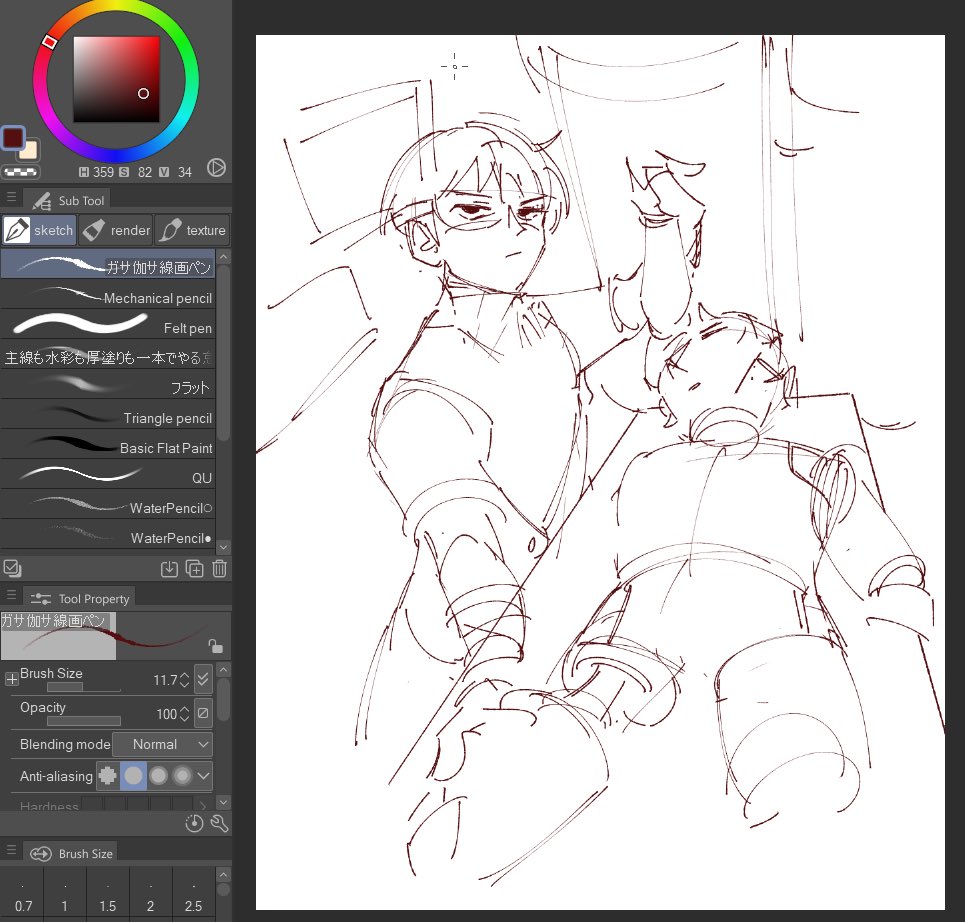The width and height of the screenshot is (965, 922).
Task: Select anti-aliasing Strong option
Action: [x=182, y=776]
